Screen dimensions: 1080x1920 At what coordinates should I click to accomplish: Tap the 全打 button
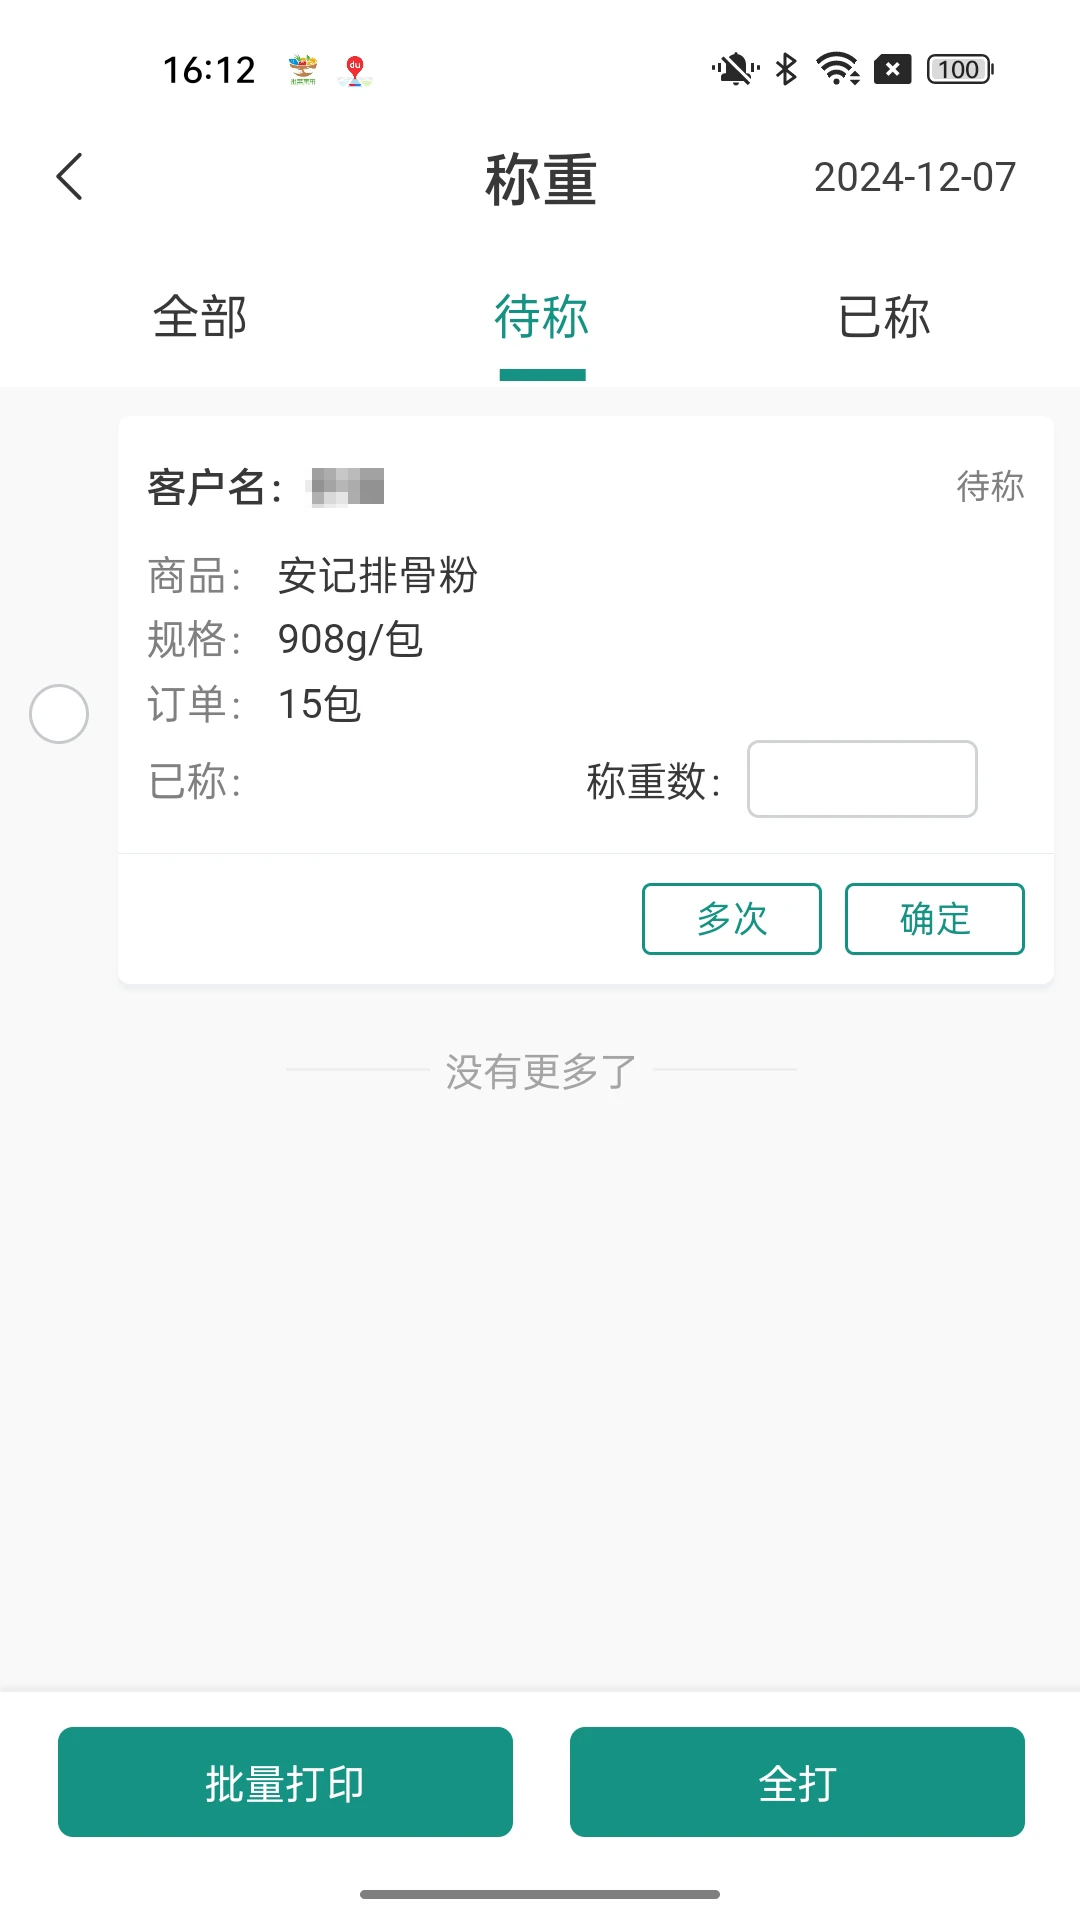797,1782
